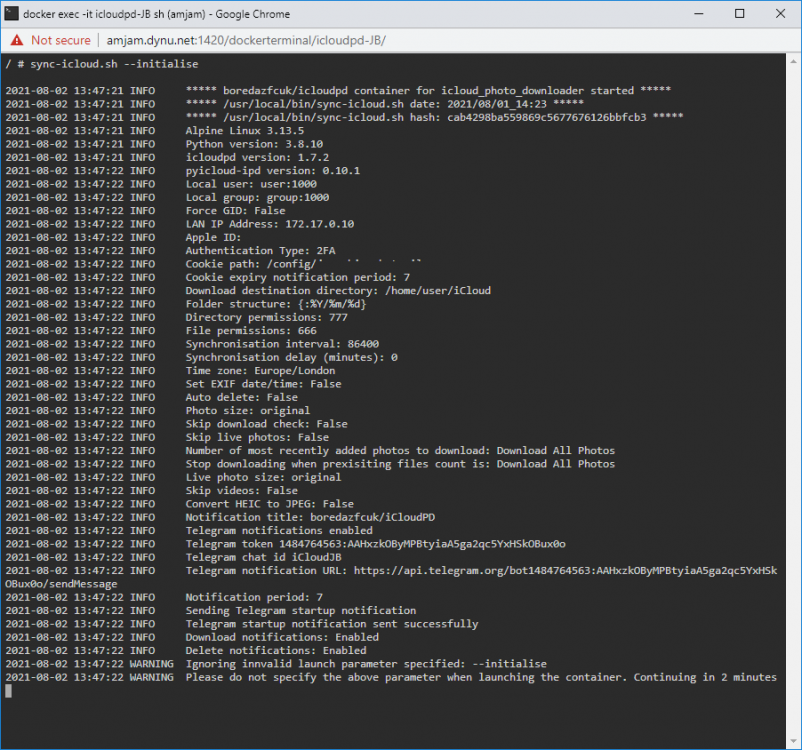
Task: Click the sync-icloud.sh hash value line
Action: click(x=434, y=117)
